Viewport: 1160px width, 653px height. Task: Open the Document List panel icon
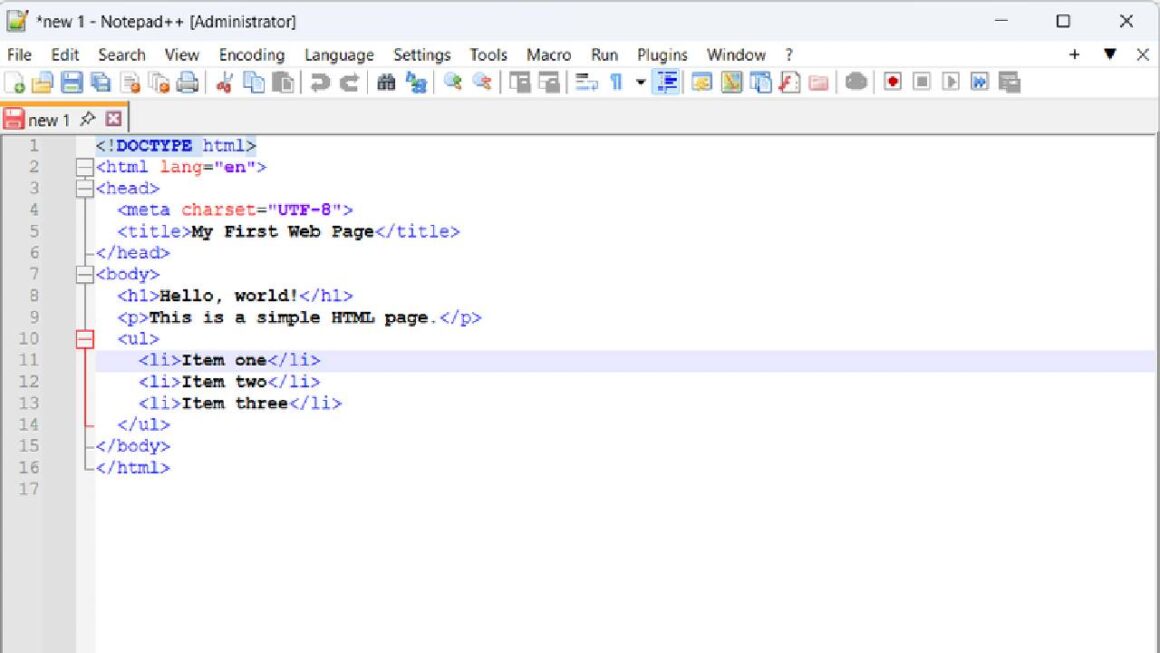tap(761, 82)
